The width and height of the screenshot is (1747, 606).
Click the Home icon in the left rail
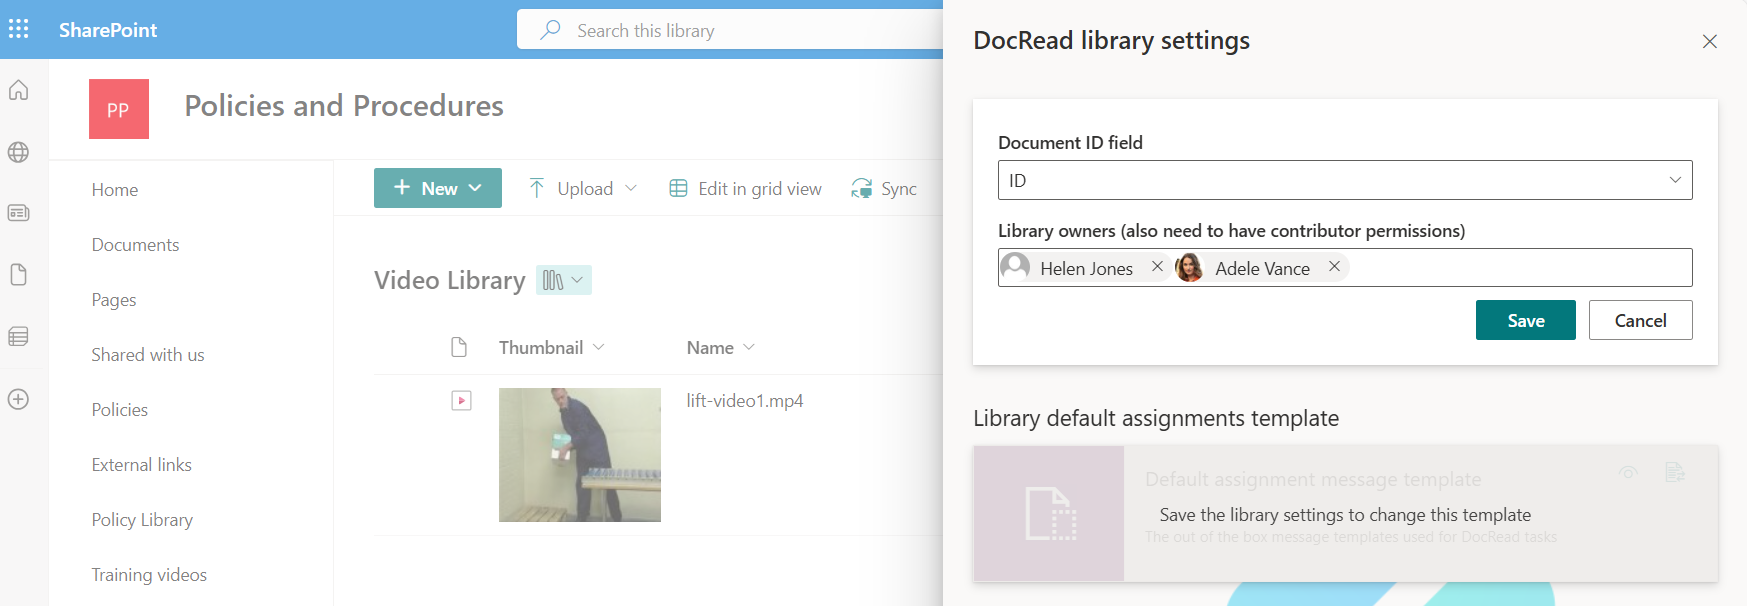[18, 90]
